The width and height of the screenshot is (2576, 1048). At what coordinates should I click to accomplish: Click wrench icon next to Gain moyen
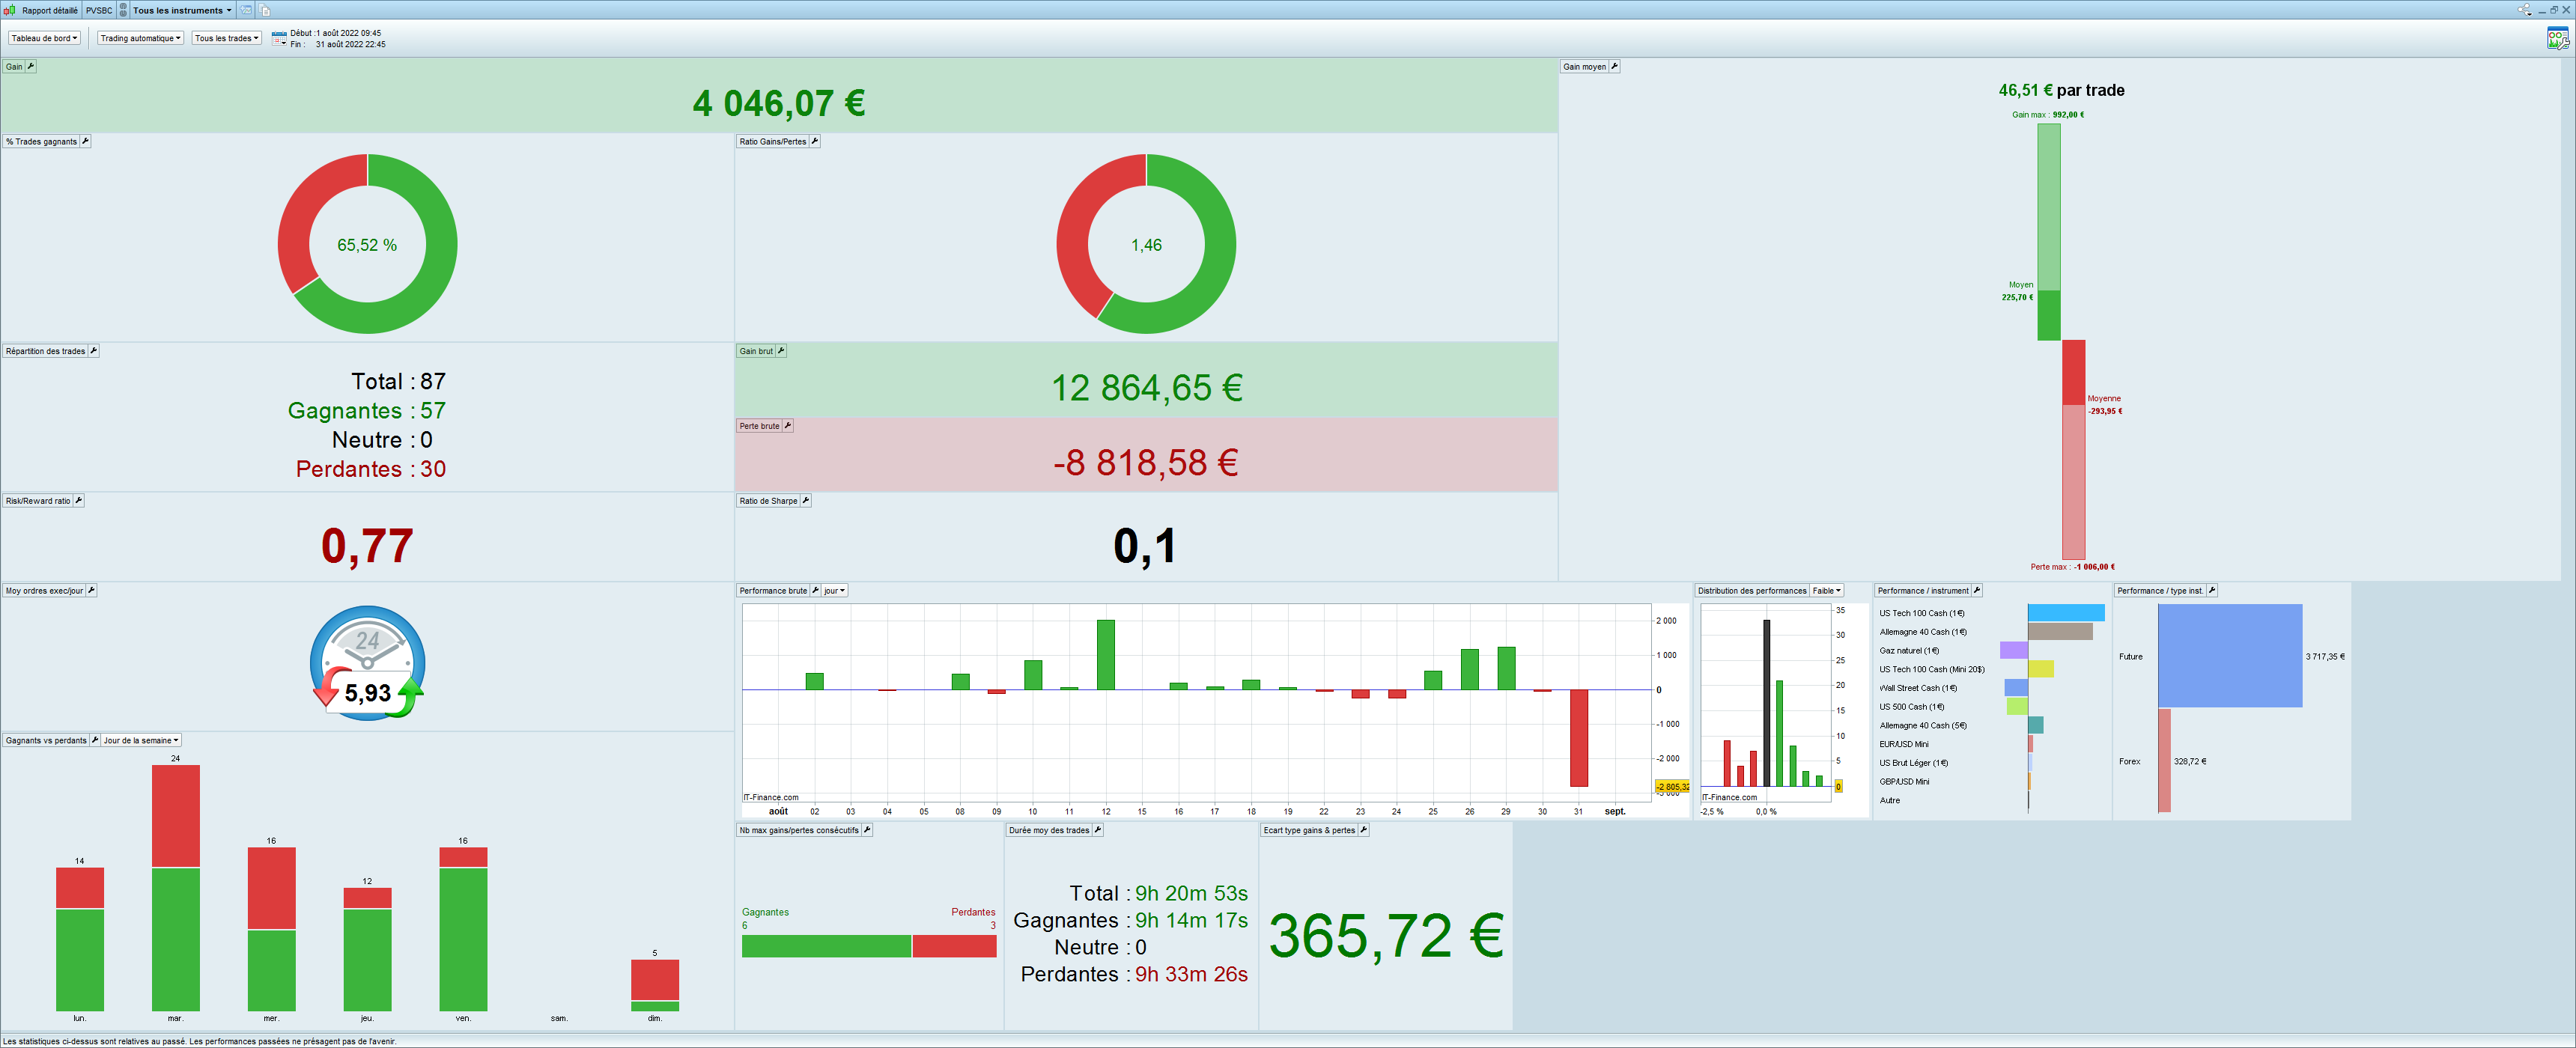click(1614, 66)
